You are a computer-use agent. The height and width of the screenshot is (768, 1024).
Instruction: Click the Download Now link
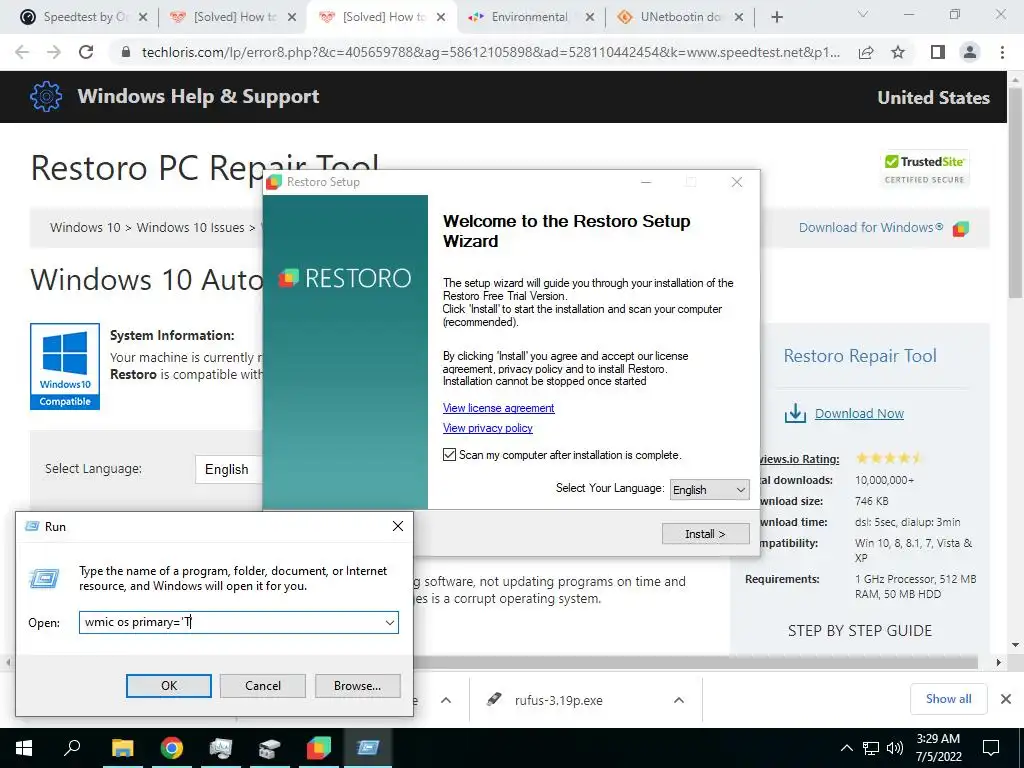click(x=859, y=413)
